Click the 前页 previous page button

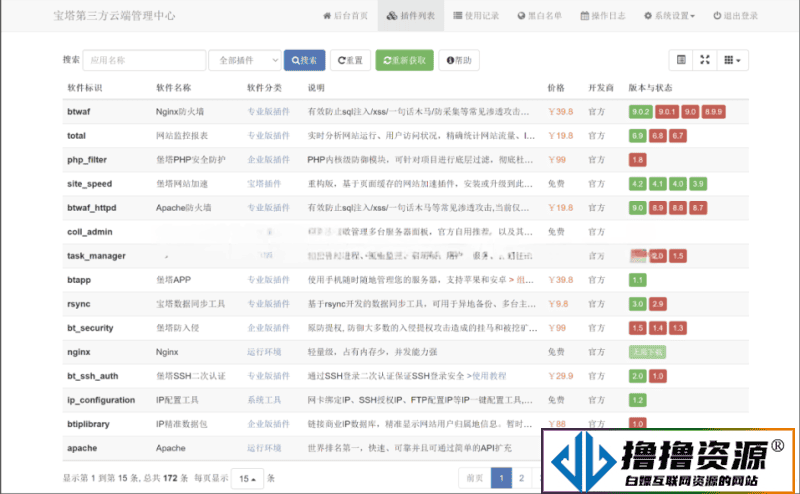pyautogui.click(x=474, y=478)
